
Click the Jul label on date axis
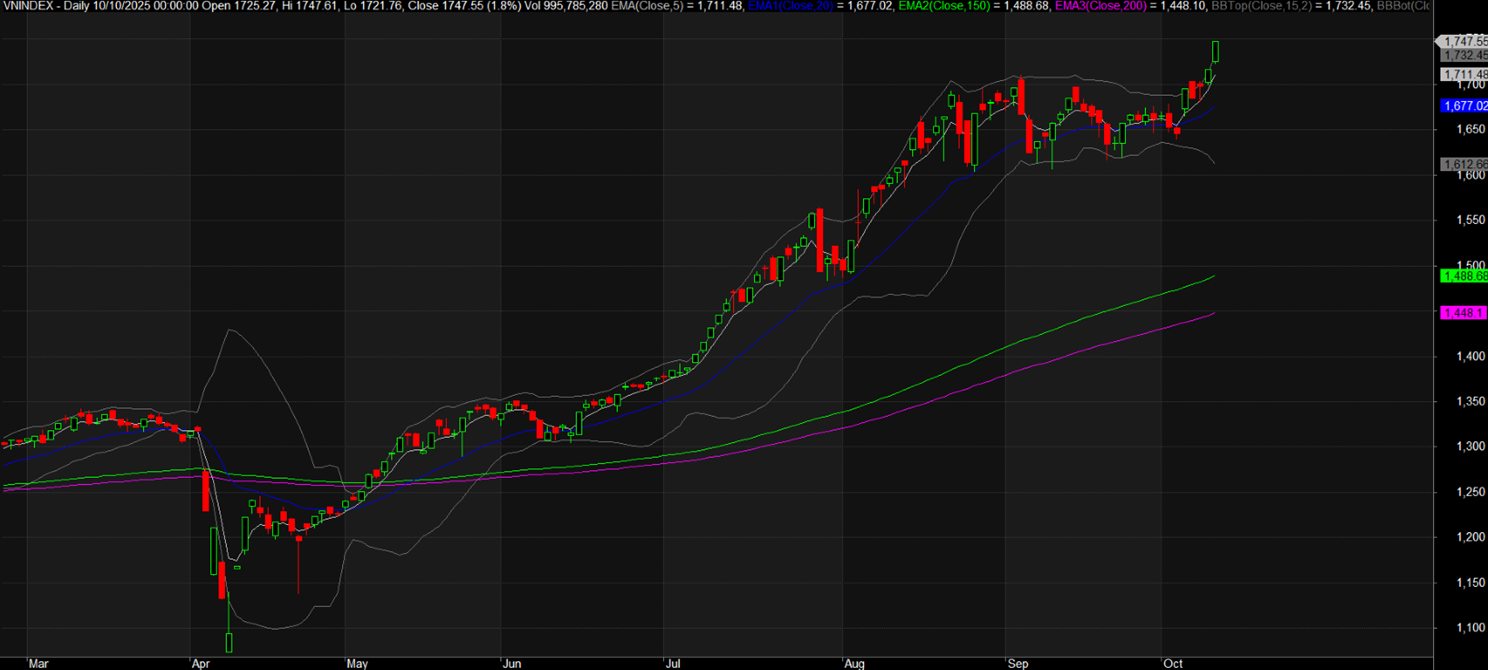pos(673,662)
